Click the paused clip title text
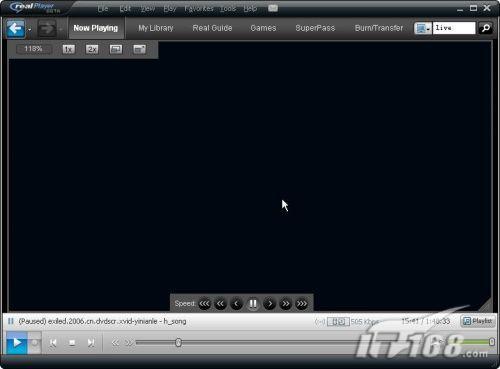 (102, 322)
